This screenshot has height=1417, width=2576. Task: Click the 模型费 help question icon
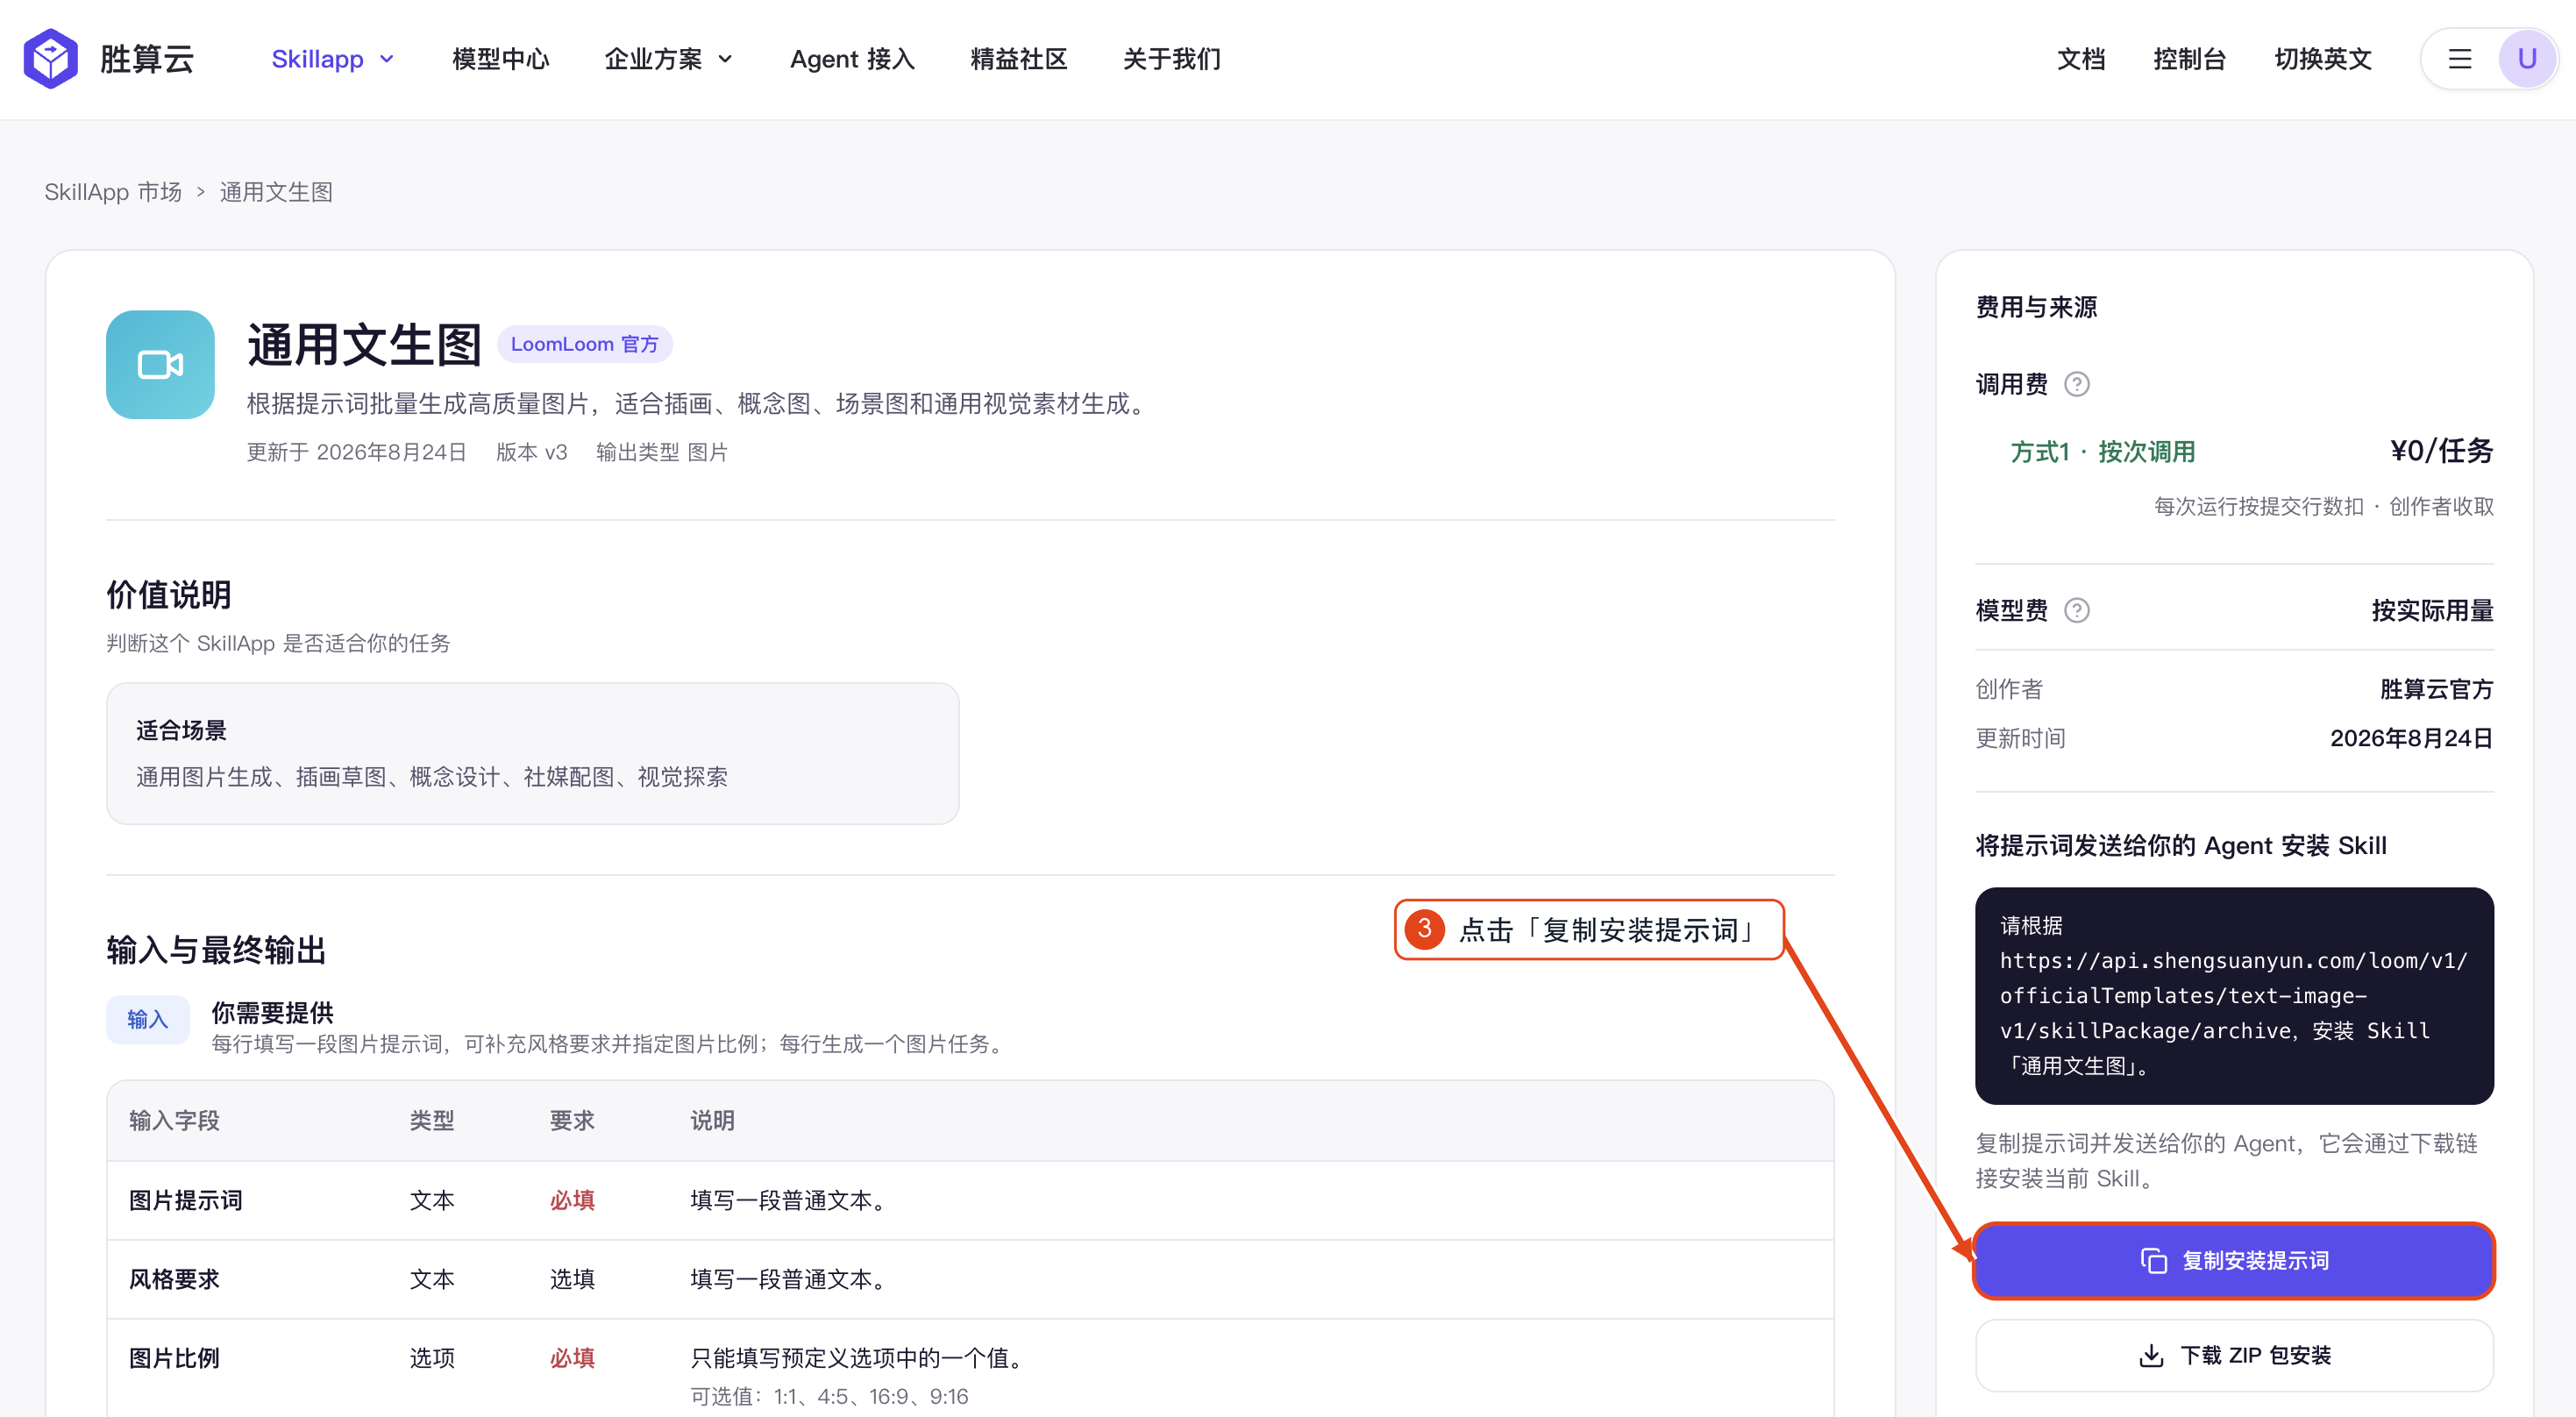2076,610
